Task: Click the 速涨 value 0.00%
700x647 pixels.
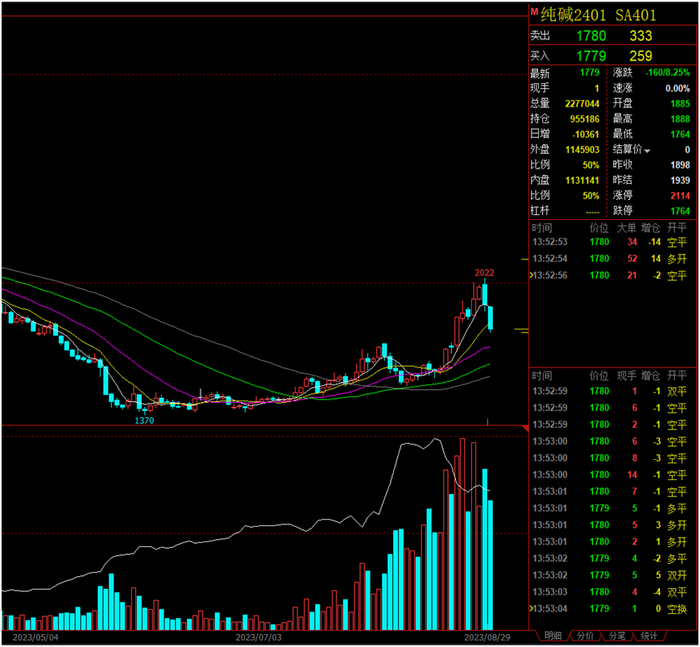Action: click(x=677, y=88)
